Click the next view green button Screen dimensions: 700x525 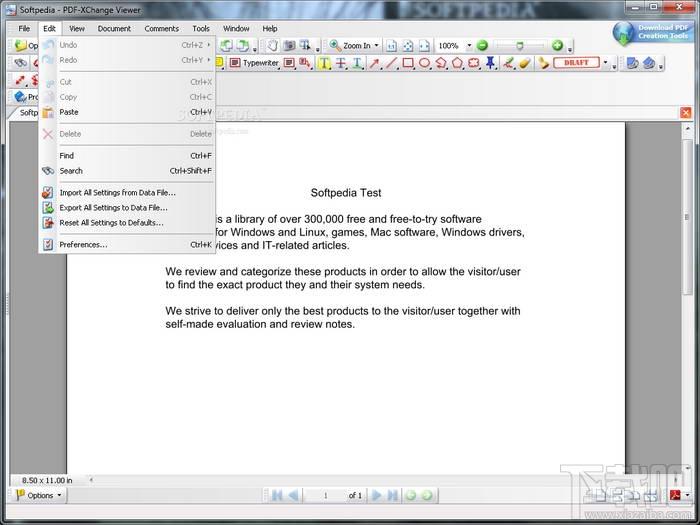click(x=427, y=495)
